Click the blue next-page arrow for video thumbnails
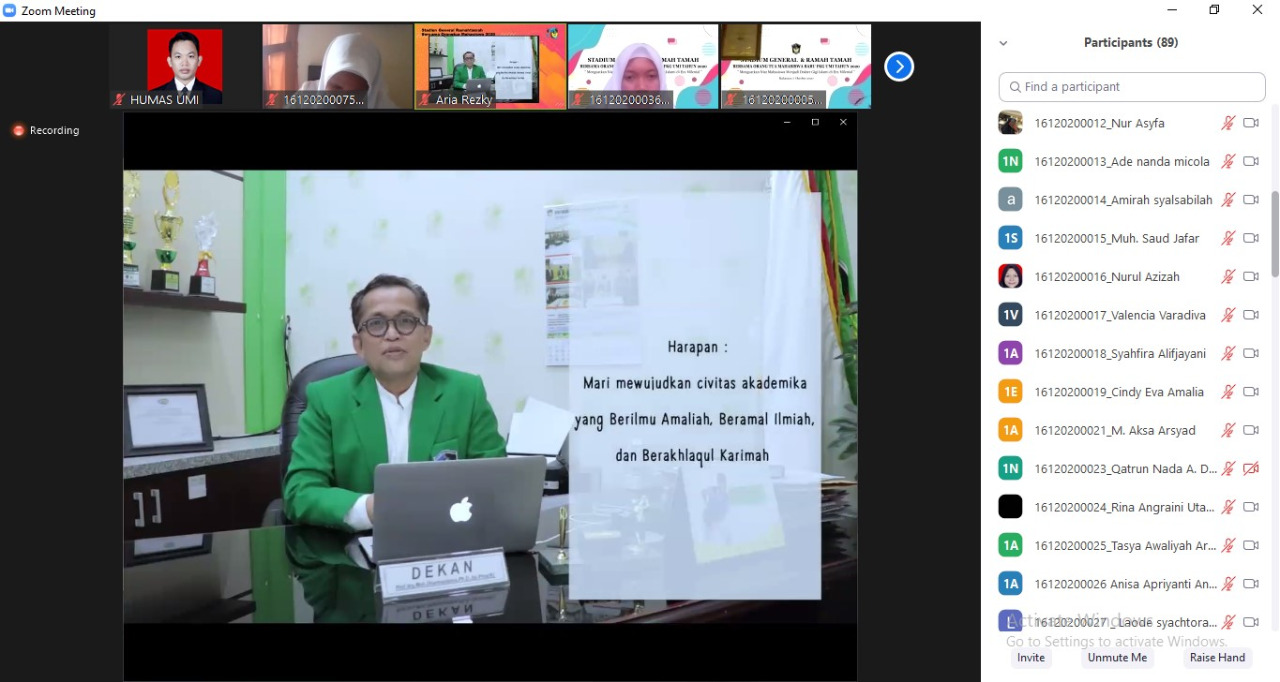 coord(899,67)
